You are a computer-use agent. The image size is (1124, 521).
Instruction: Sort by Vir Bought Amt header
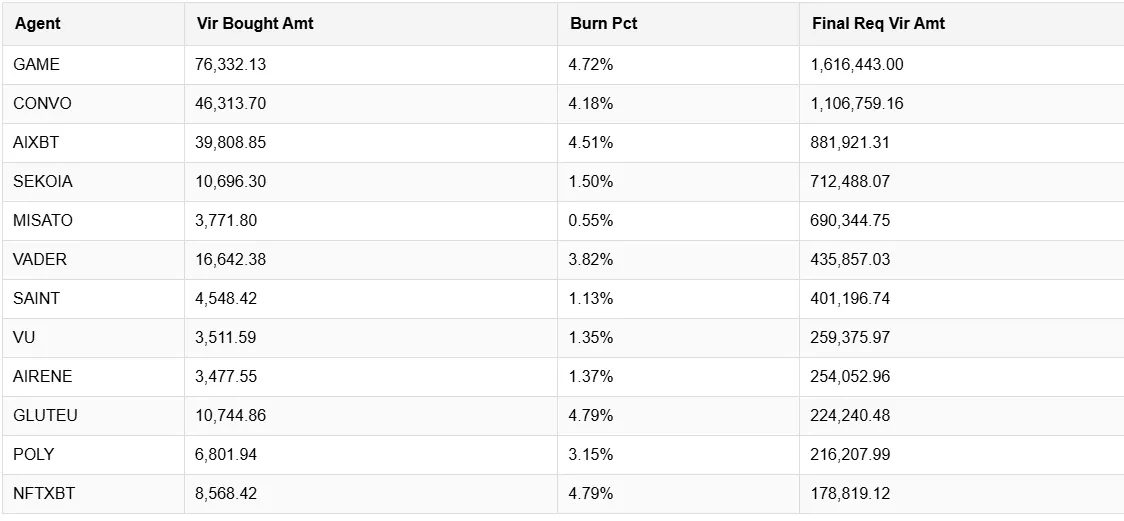point(255,24)
